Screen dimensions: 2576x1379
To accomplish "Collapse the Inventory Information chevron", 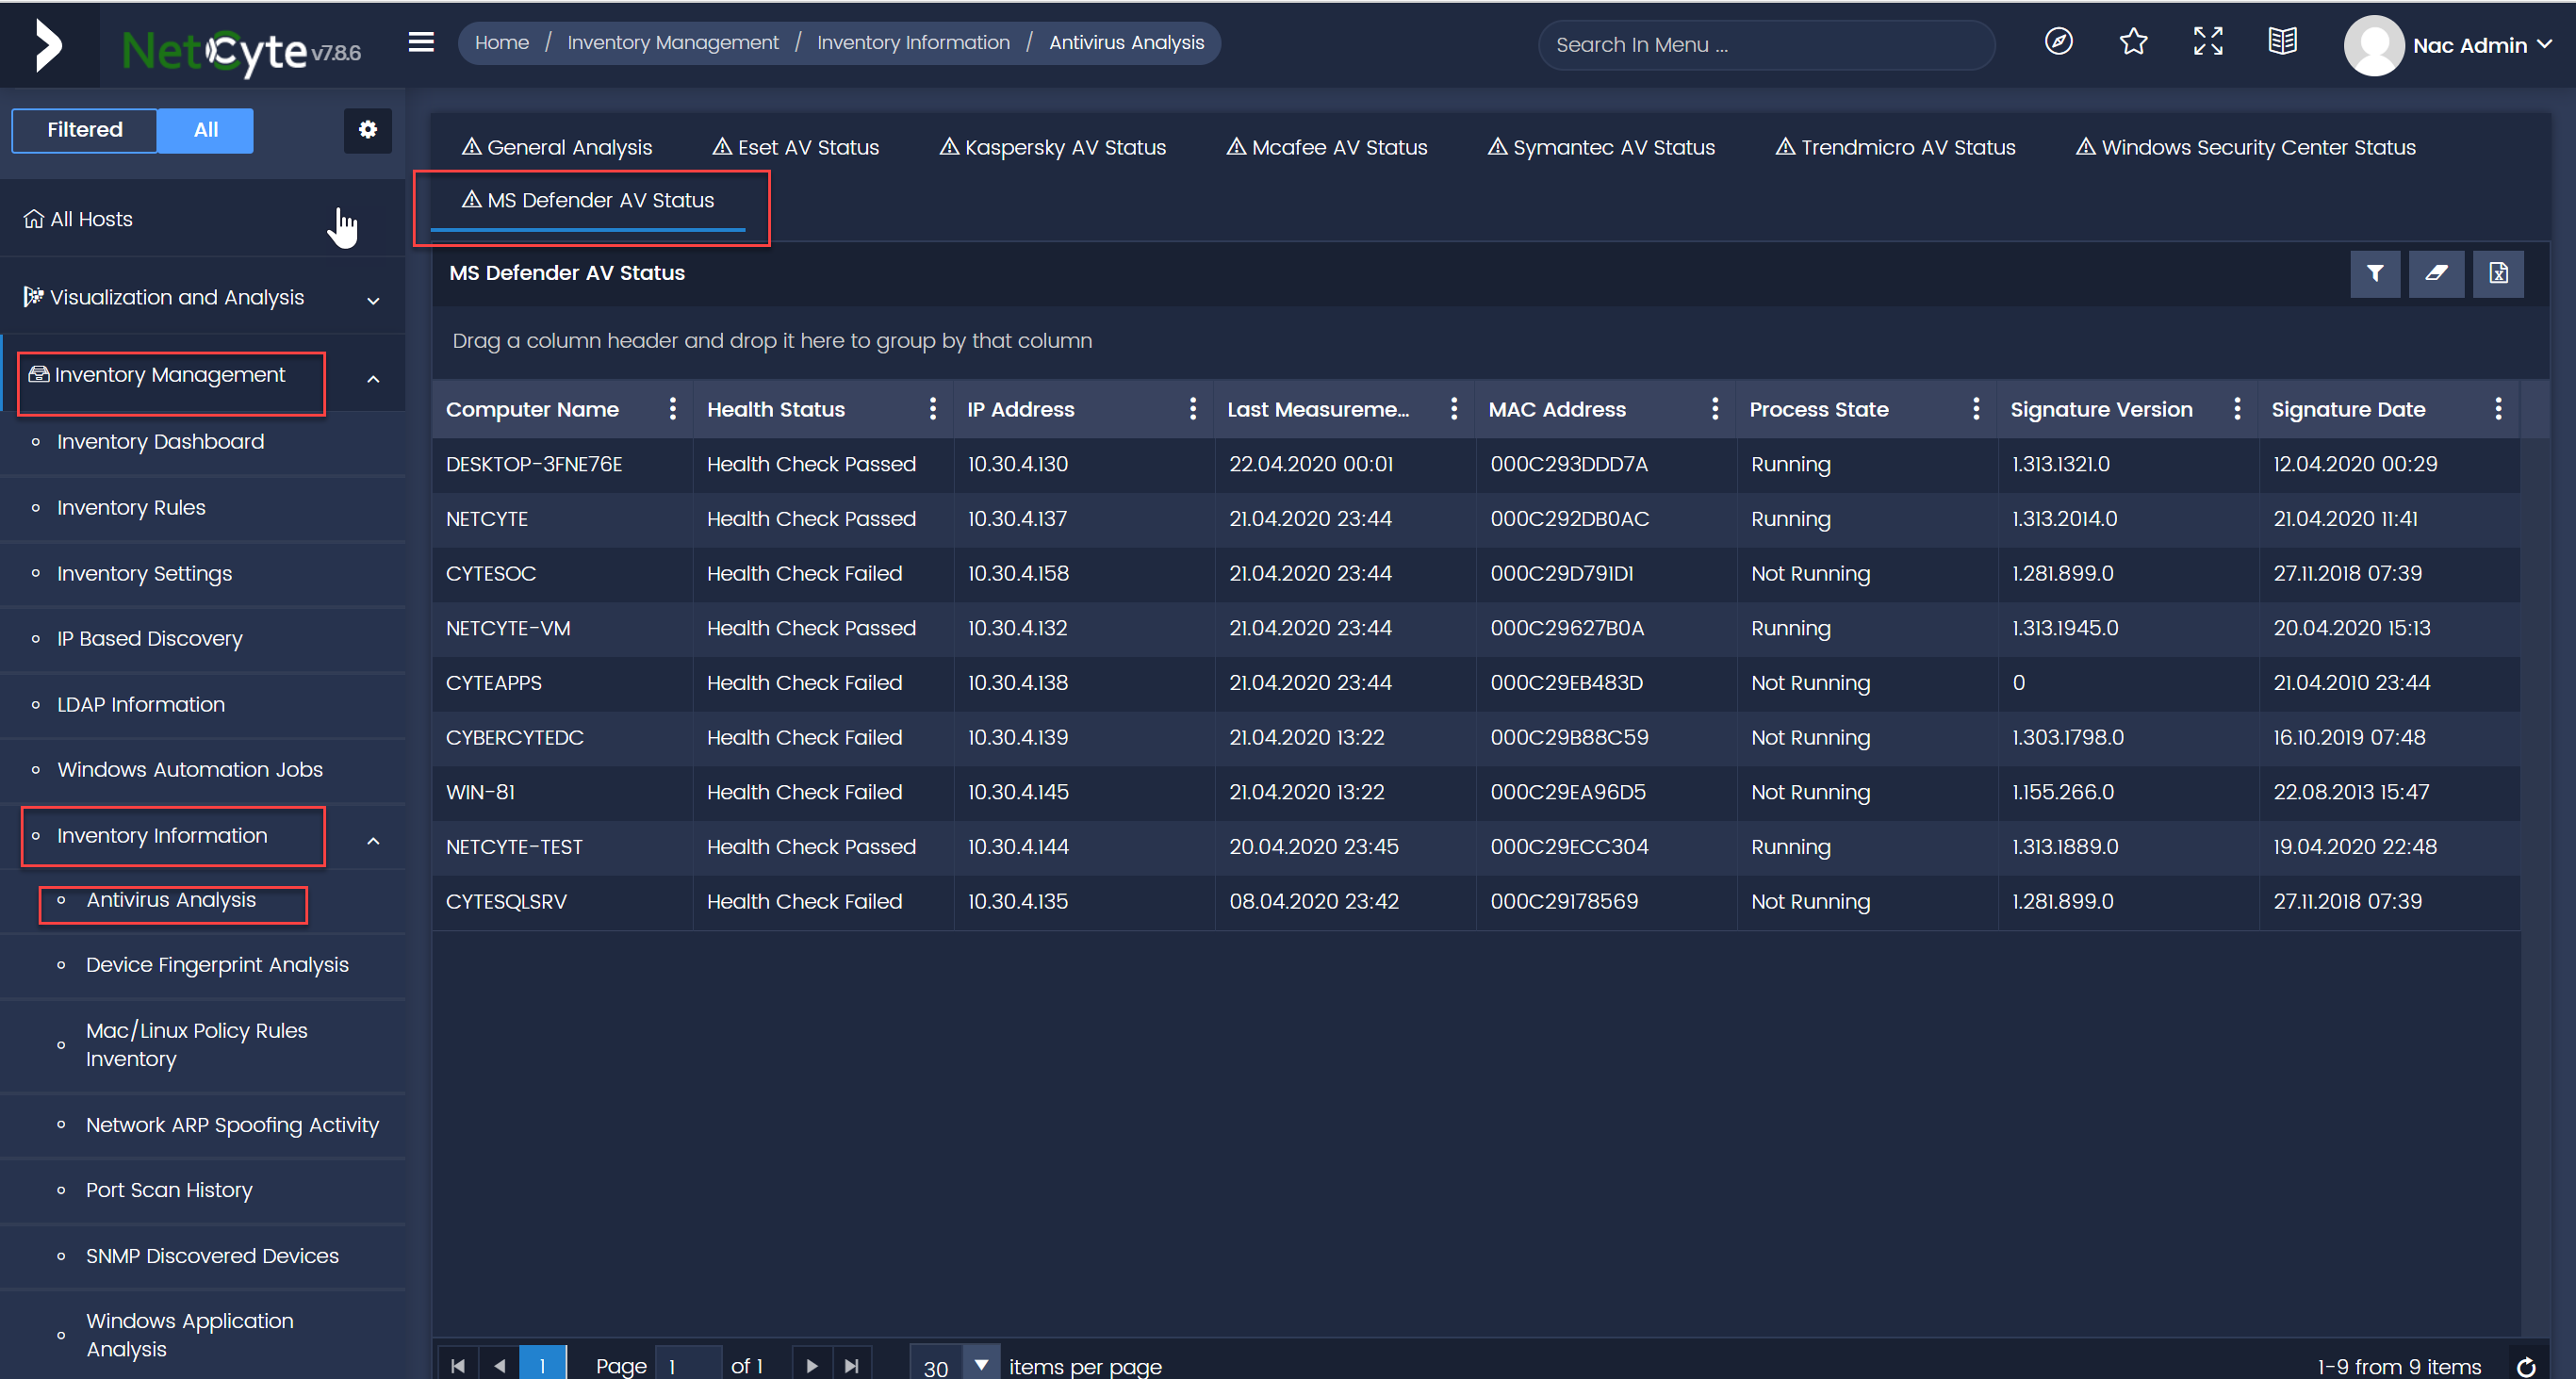I will (x=373, y=841).
